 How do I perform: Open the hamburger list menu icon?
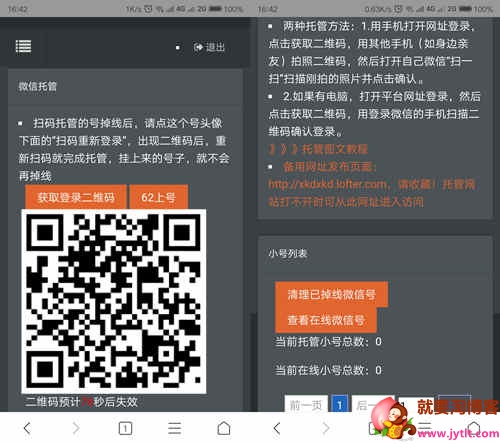pyautogui.click(x=24, y=46)
